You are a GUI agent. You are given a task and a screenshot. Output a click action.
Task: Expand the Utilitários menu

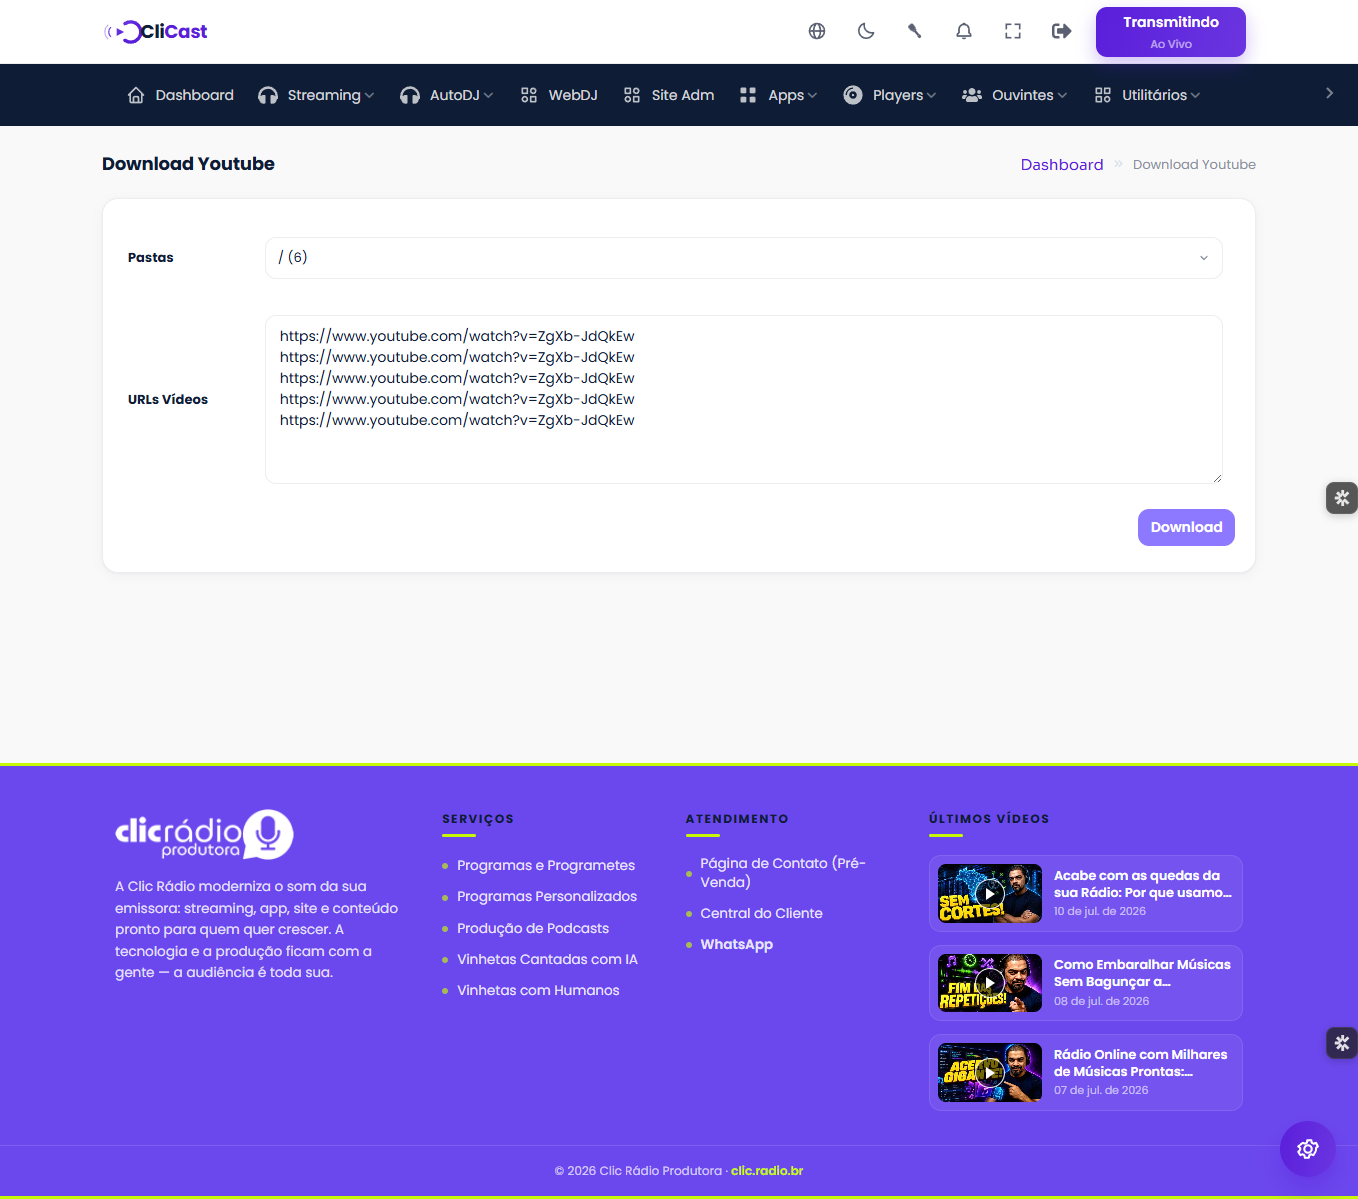1147,95
